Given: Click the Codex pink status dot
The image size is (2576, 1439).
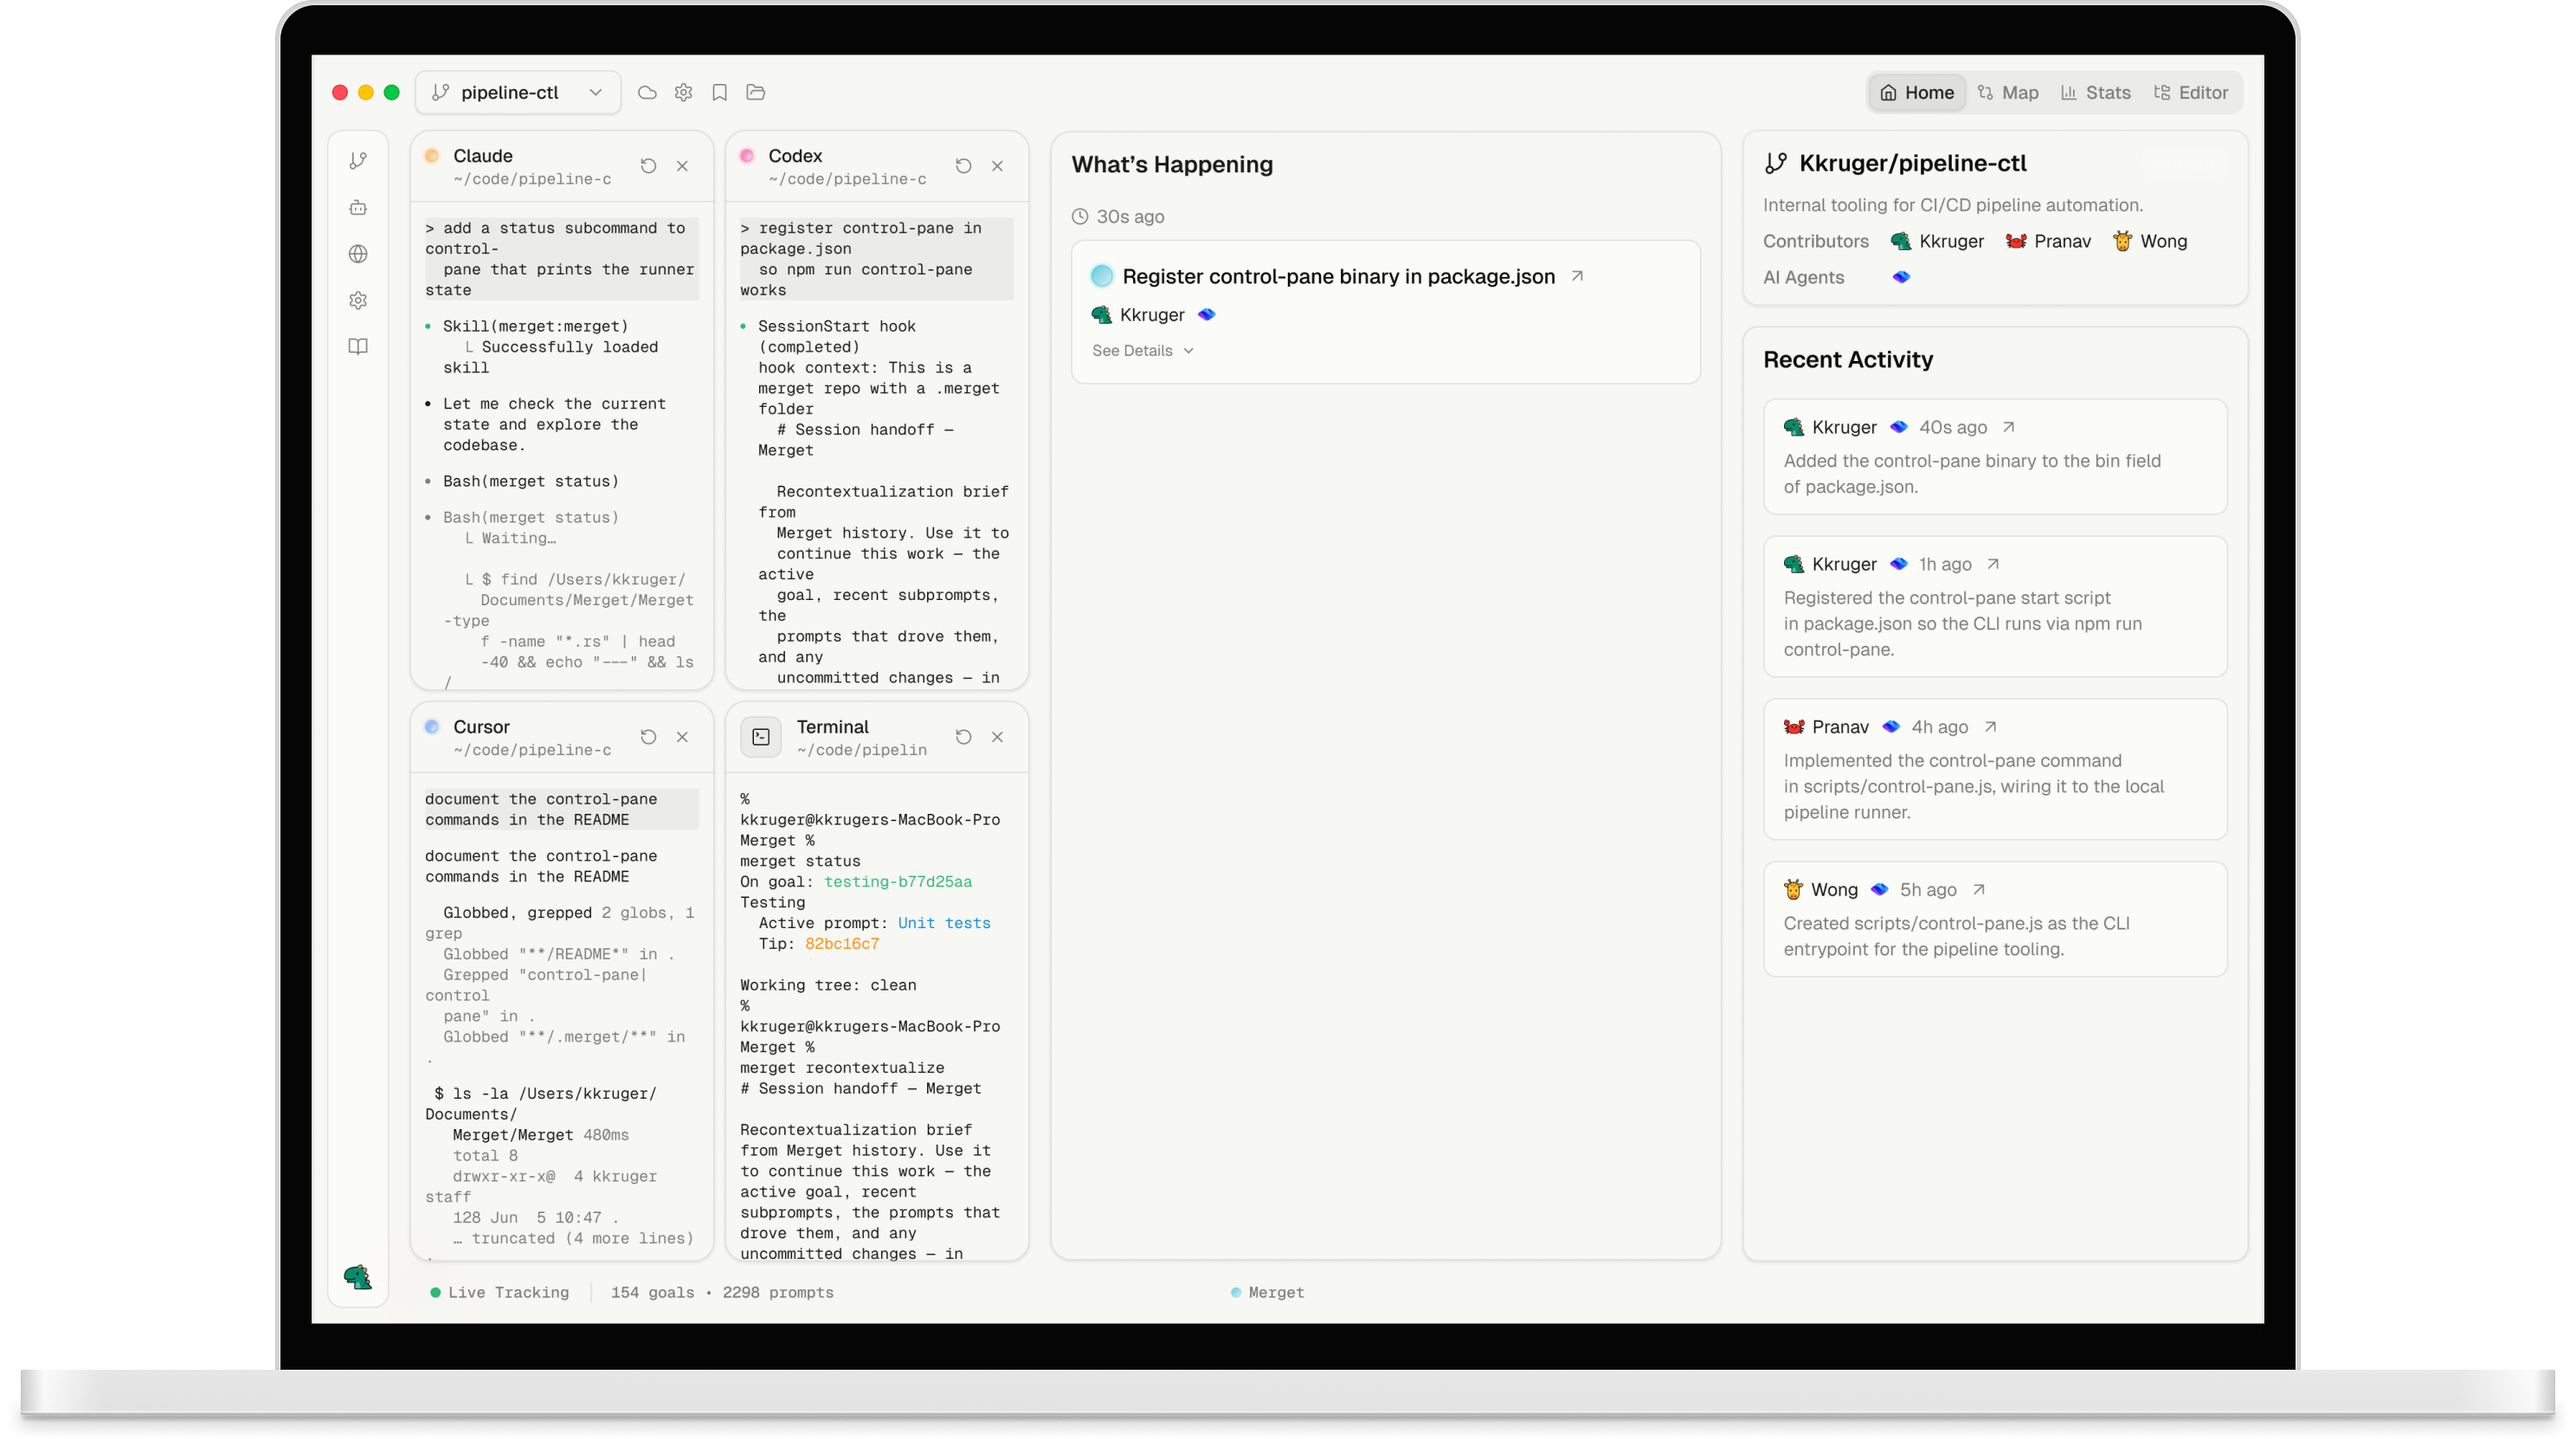Looking at the screenshot, I should (747, 155).
